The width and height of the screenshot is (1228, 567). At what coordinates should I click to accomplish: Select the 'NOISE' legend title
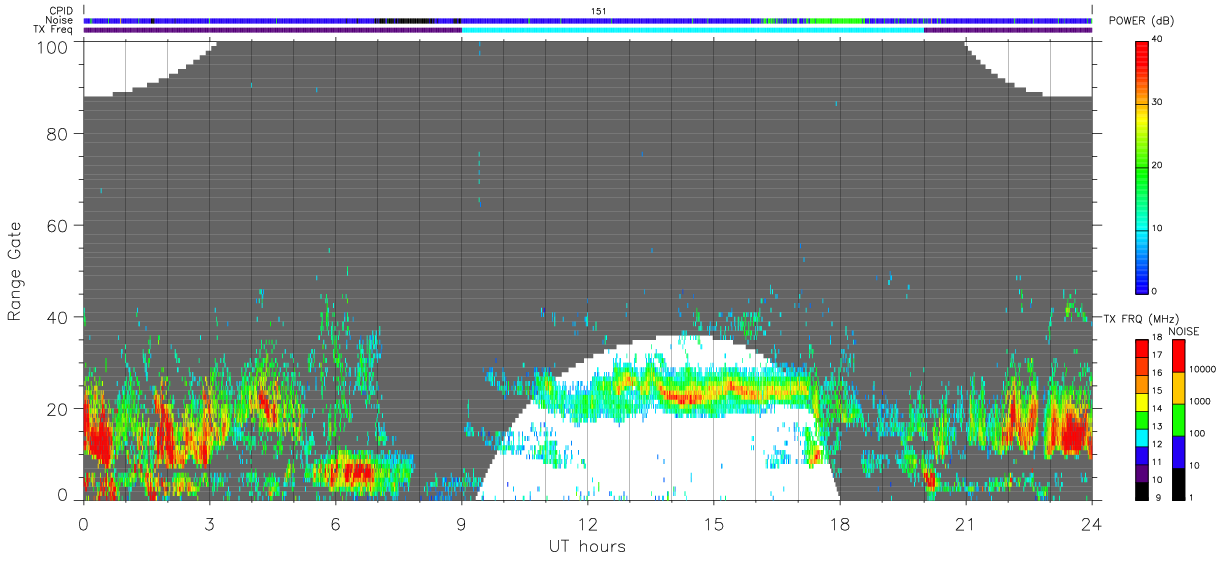coord(1183,331)
